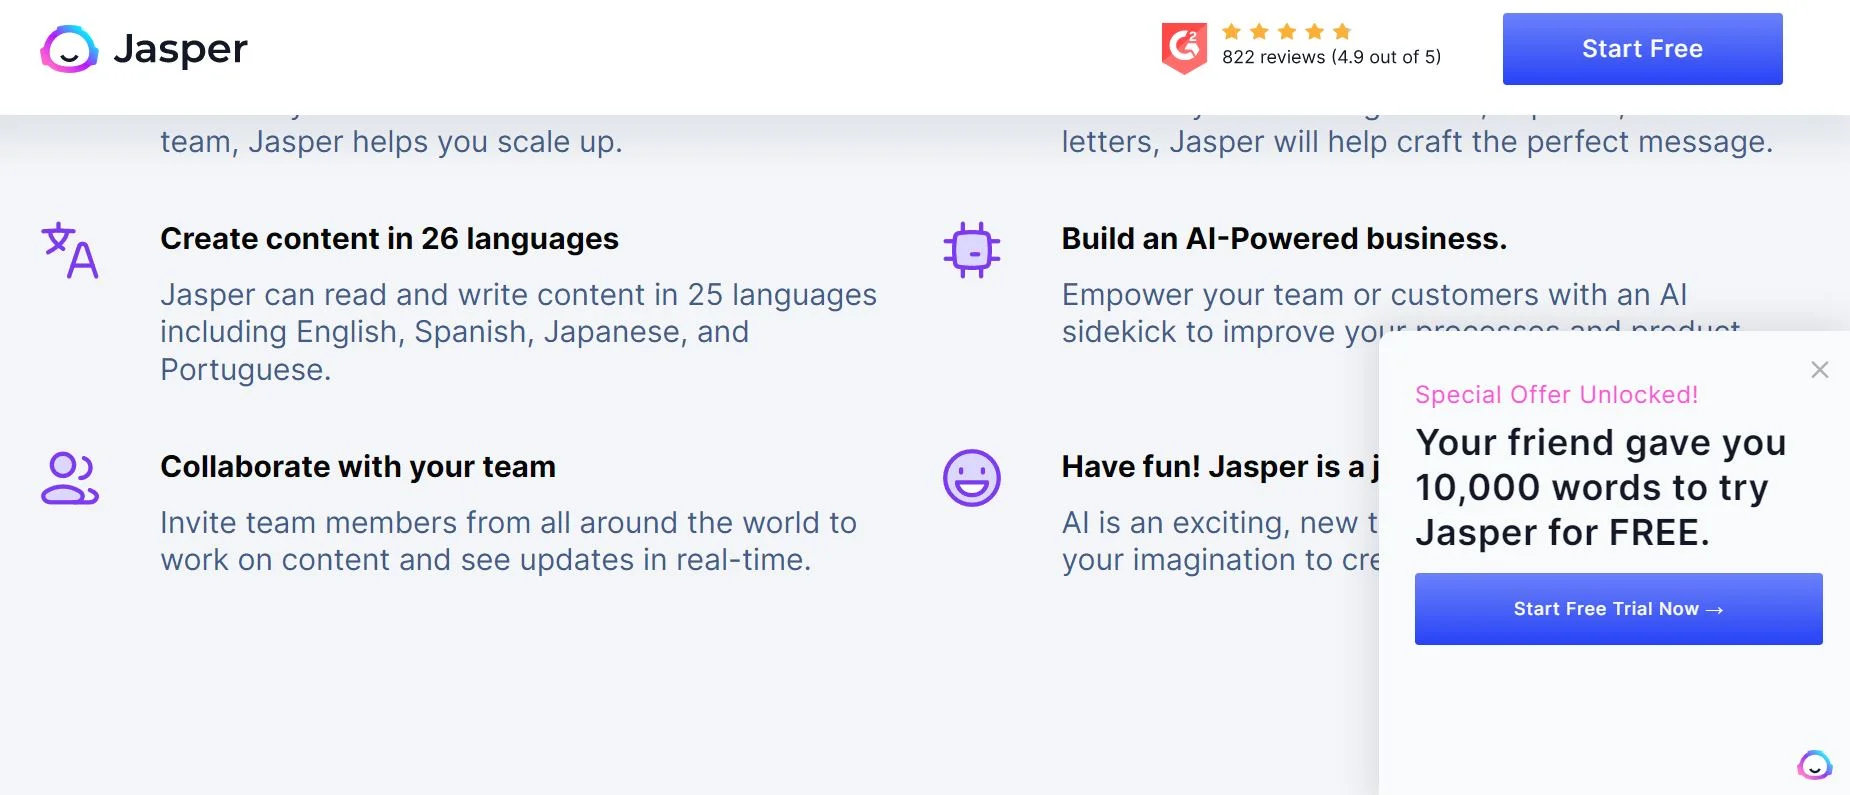This screenshot has width=1850, height=795.
Task: Click paragraph about Jasper reading 25 languages
Action: tap(518, 332)
